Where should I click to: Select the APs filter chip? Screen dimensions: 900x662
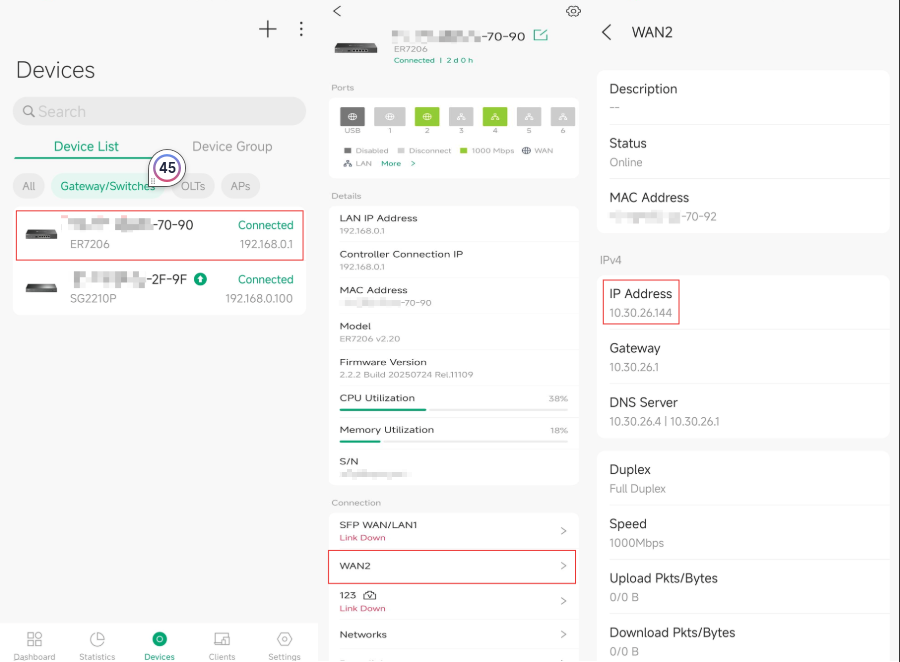(240, 186)
